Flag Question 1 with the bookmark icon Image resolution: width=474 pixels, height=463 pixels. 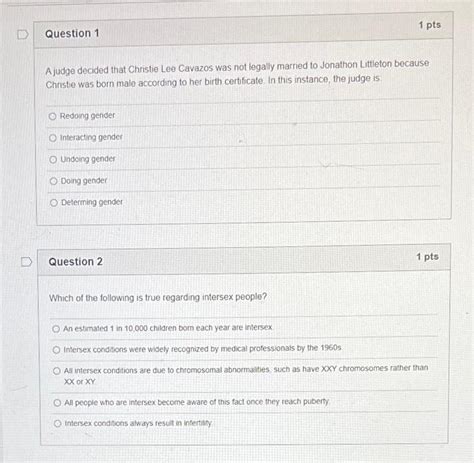(x=23, y=34)
